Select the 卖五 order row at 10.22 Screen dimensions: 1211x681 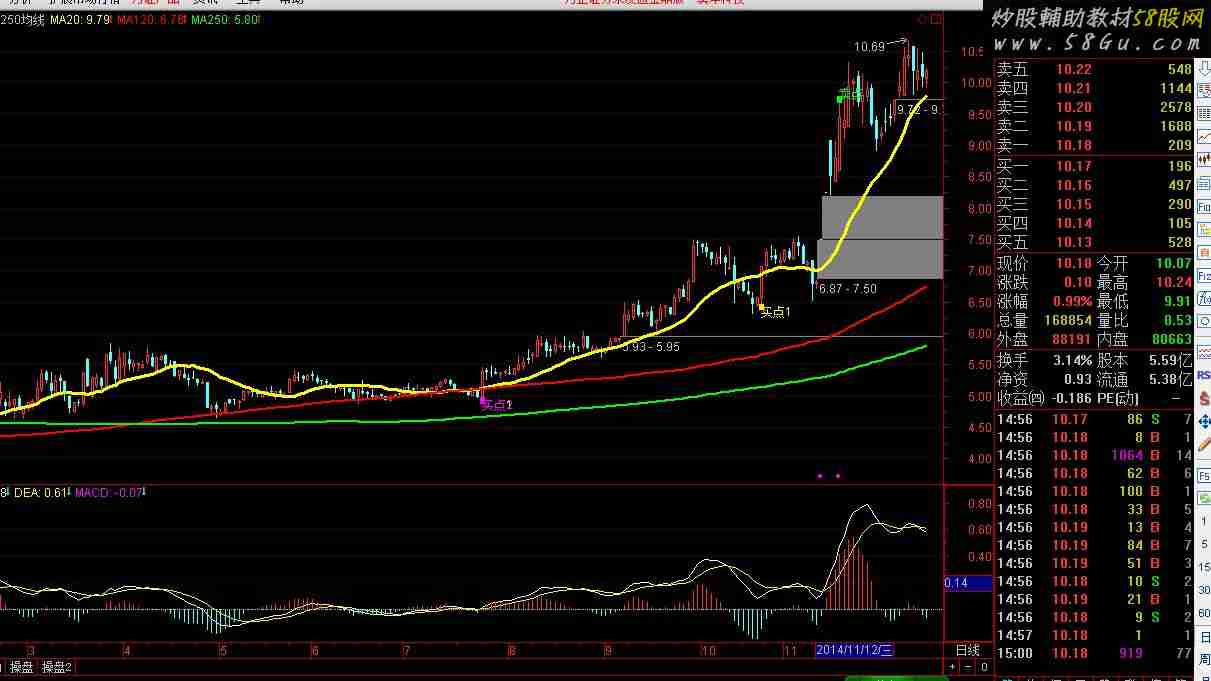(x=1095, y=70)
